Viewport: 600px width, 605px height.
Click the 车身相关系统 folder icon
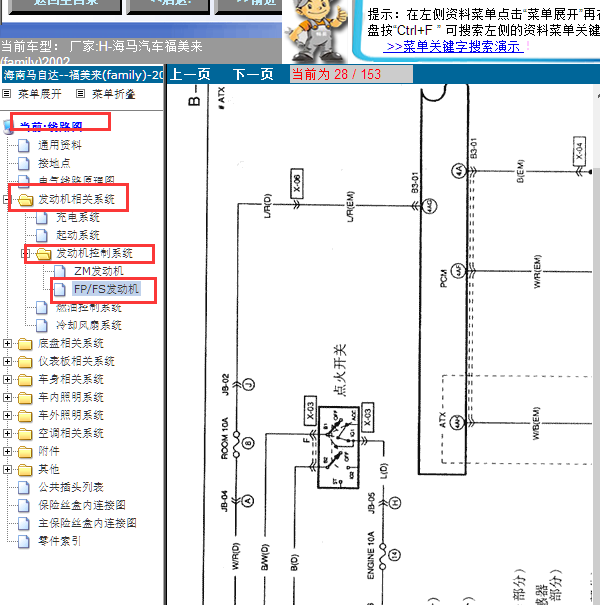point(25,380)
